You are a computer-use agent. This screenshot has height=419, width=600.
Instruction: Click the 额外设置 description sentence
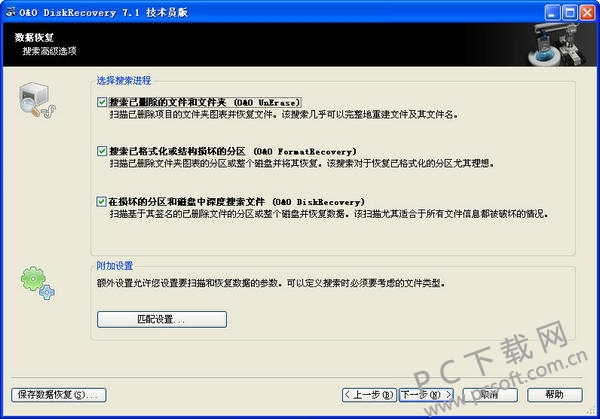pos(271,284)
